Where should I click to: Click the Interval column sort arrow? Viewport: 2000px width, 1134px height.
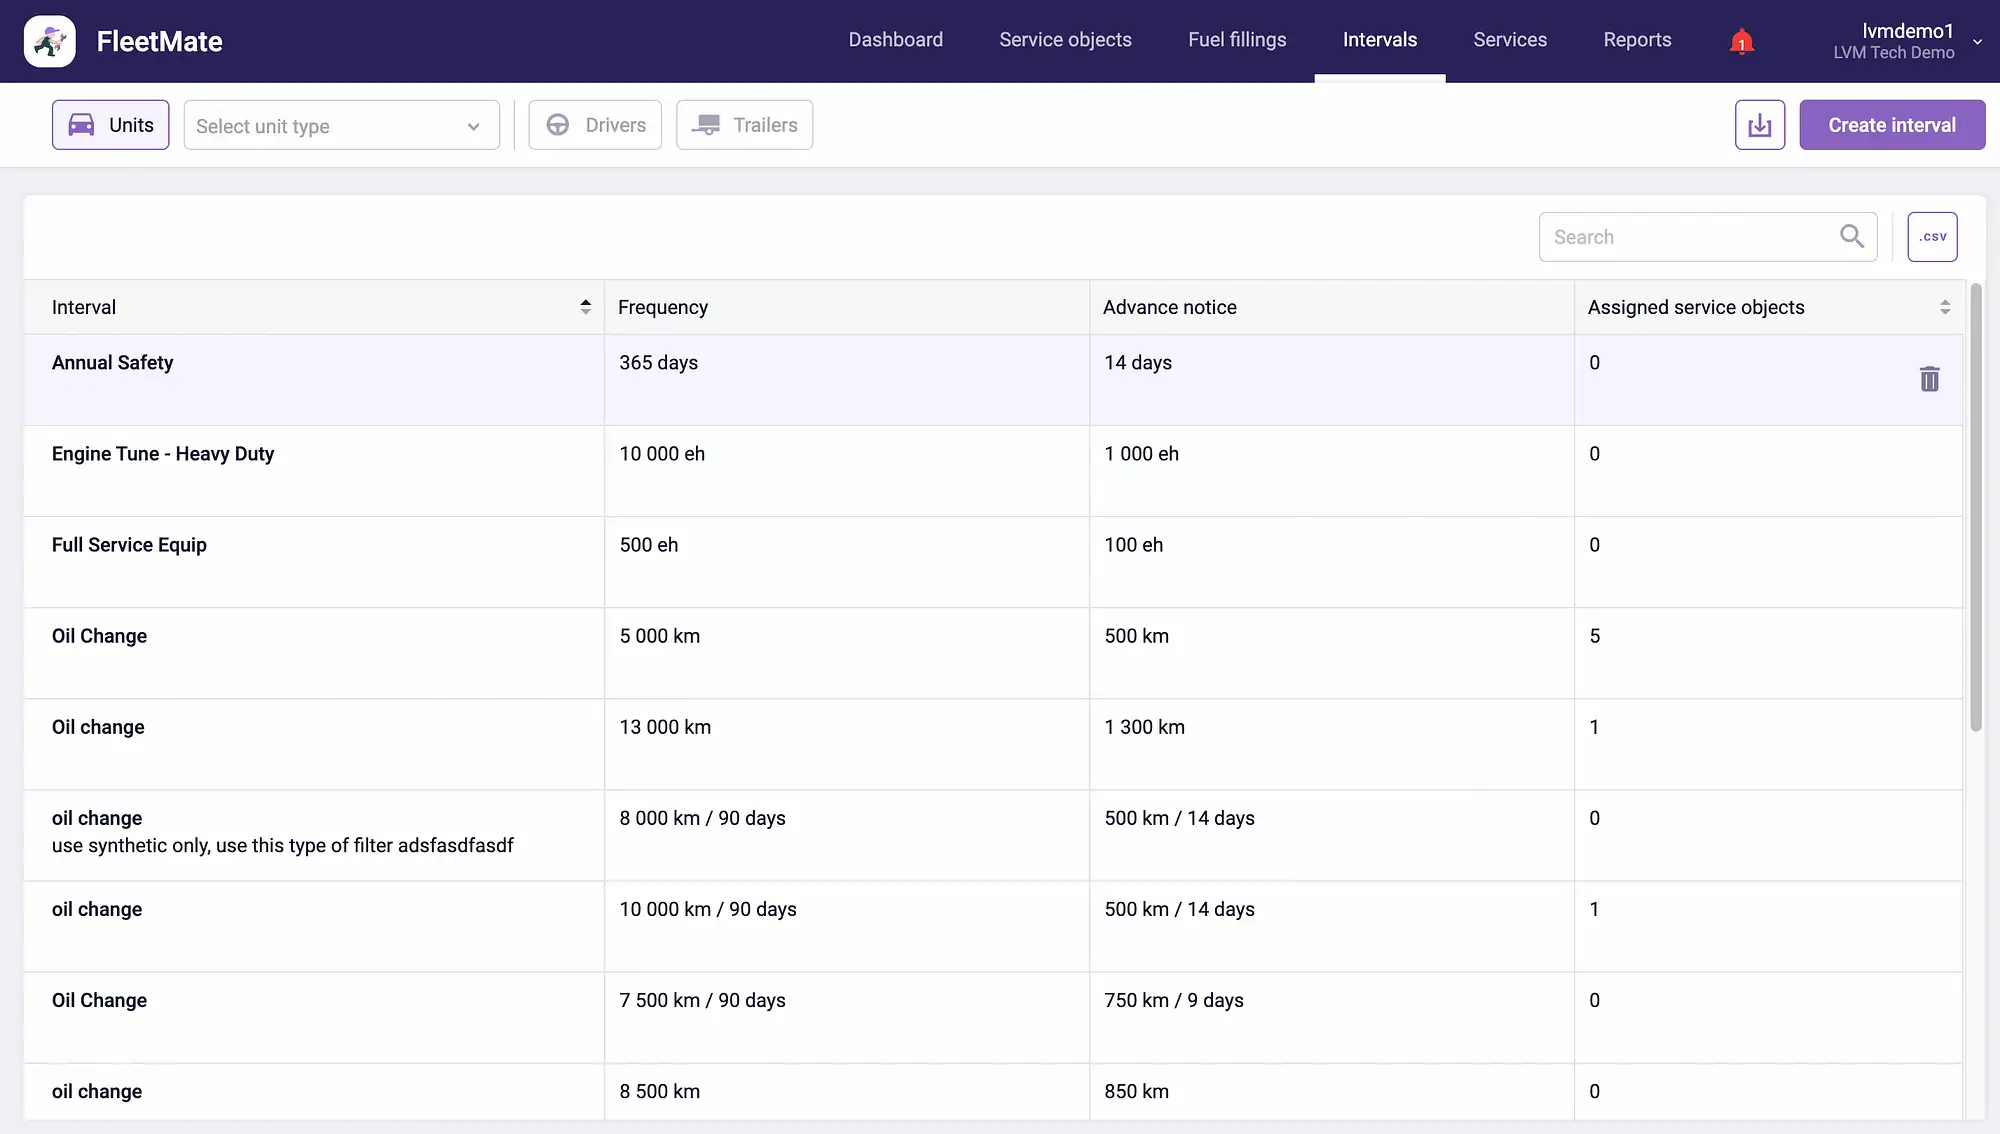[584, 306]
